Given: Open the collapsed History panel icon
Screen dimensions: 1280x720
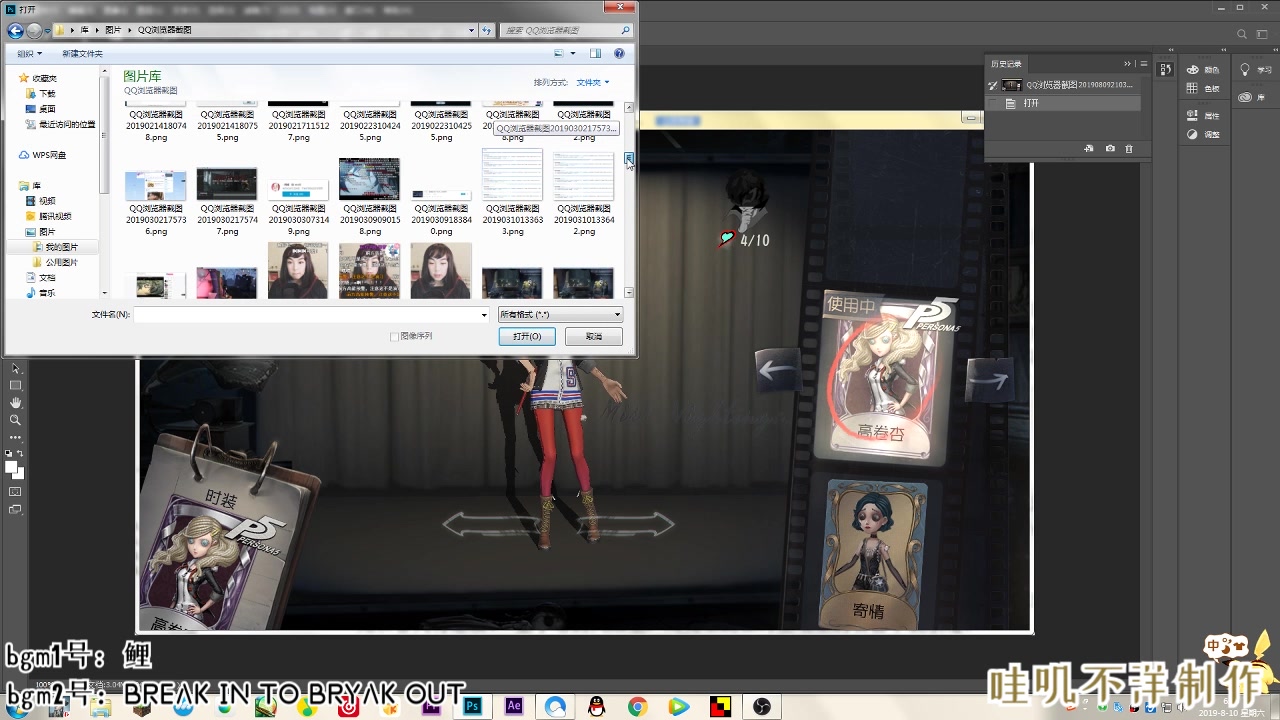Looking at the screenshot, I should tap(1165, 69).
